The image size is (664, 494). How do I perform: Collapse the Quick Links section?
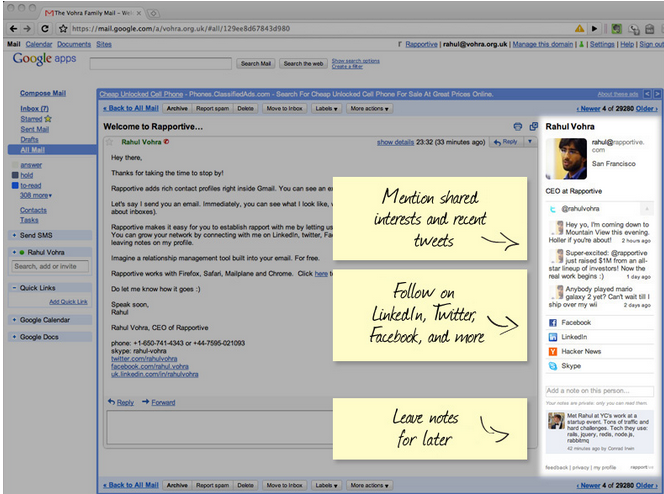[13, 288]
